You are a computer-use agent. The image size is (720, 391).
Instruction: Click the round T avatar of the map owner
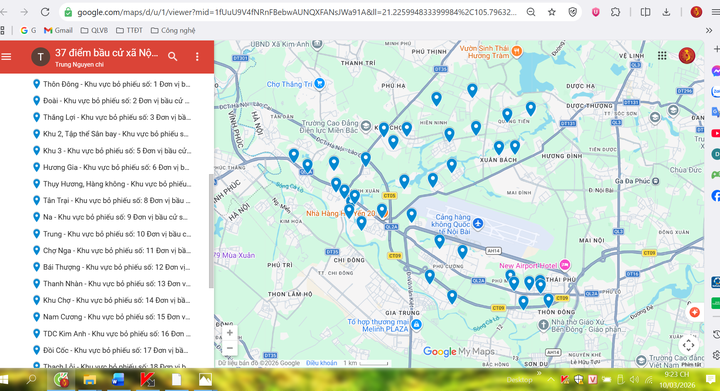pos(40,56)
